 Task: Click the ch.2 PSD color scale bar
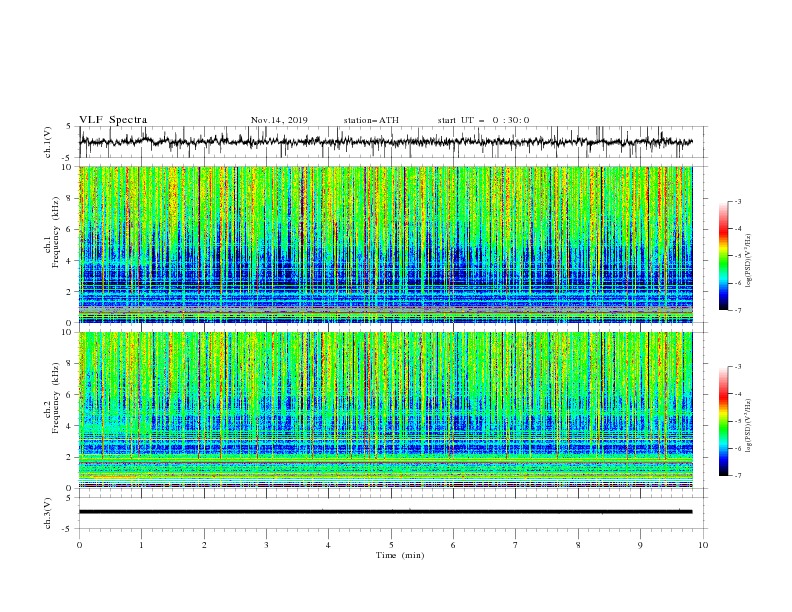(x=723, y=421)
